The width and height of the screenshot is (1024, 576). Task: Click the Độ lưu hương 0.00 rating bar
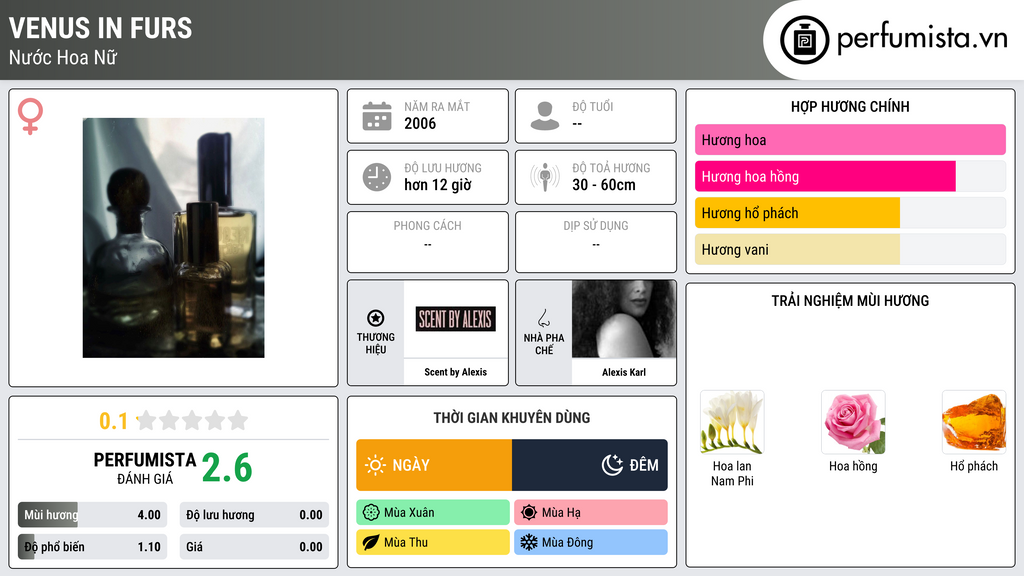click(x=254, y=515)
